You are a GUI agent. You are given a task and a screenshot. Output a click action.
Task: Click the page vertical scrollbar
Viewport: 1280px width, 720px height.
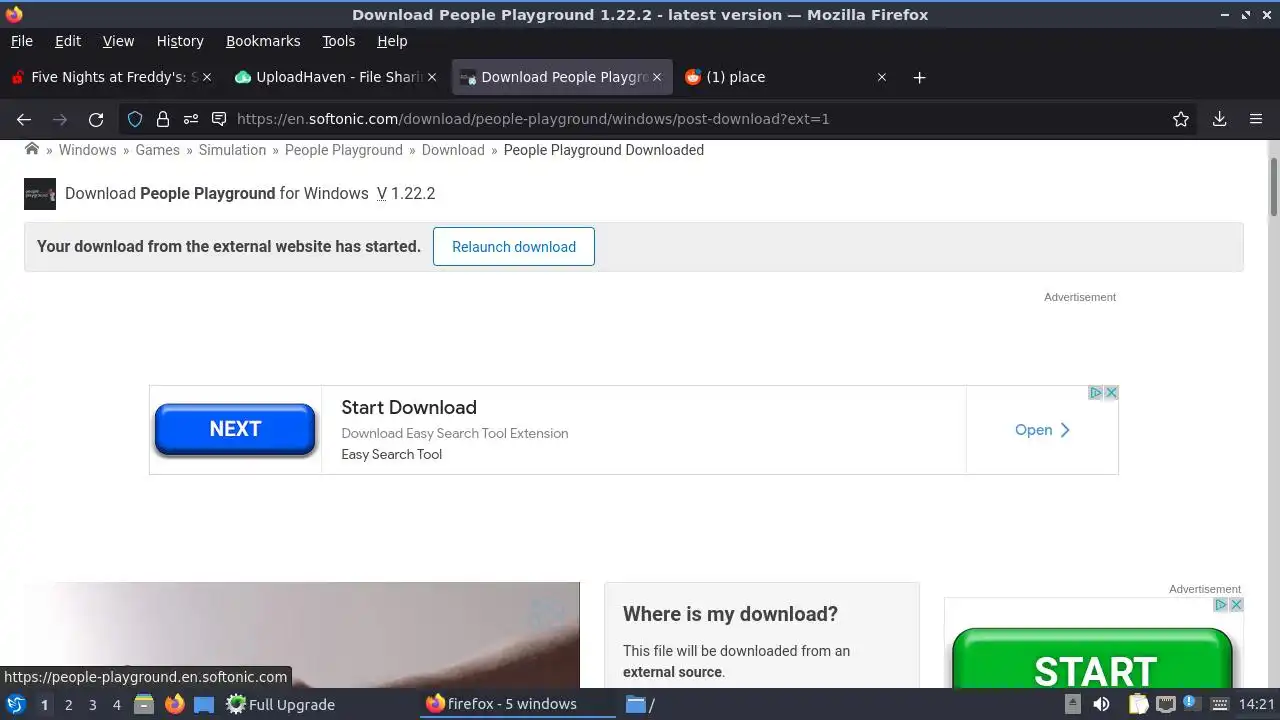1273,186
